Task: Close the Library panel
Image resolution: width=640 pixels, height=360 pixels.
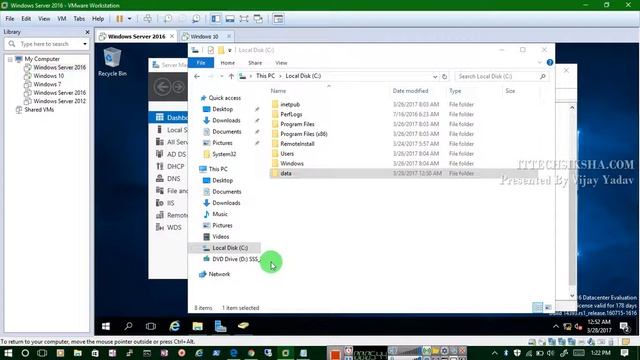Action: pos(87,32)
